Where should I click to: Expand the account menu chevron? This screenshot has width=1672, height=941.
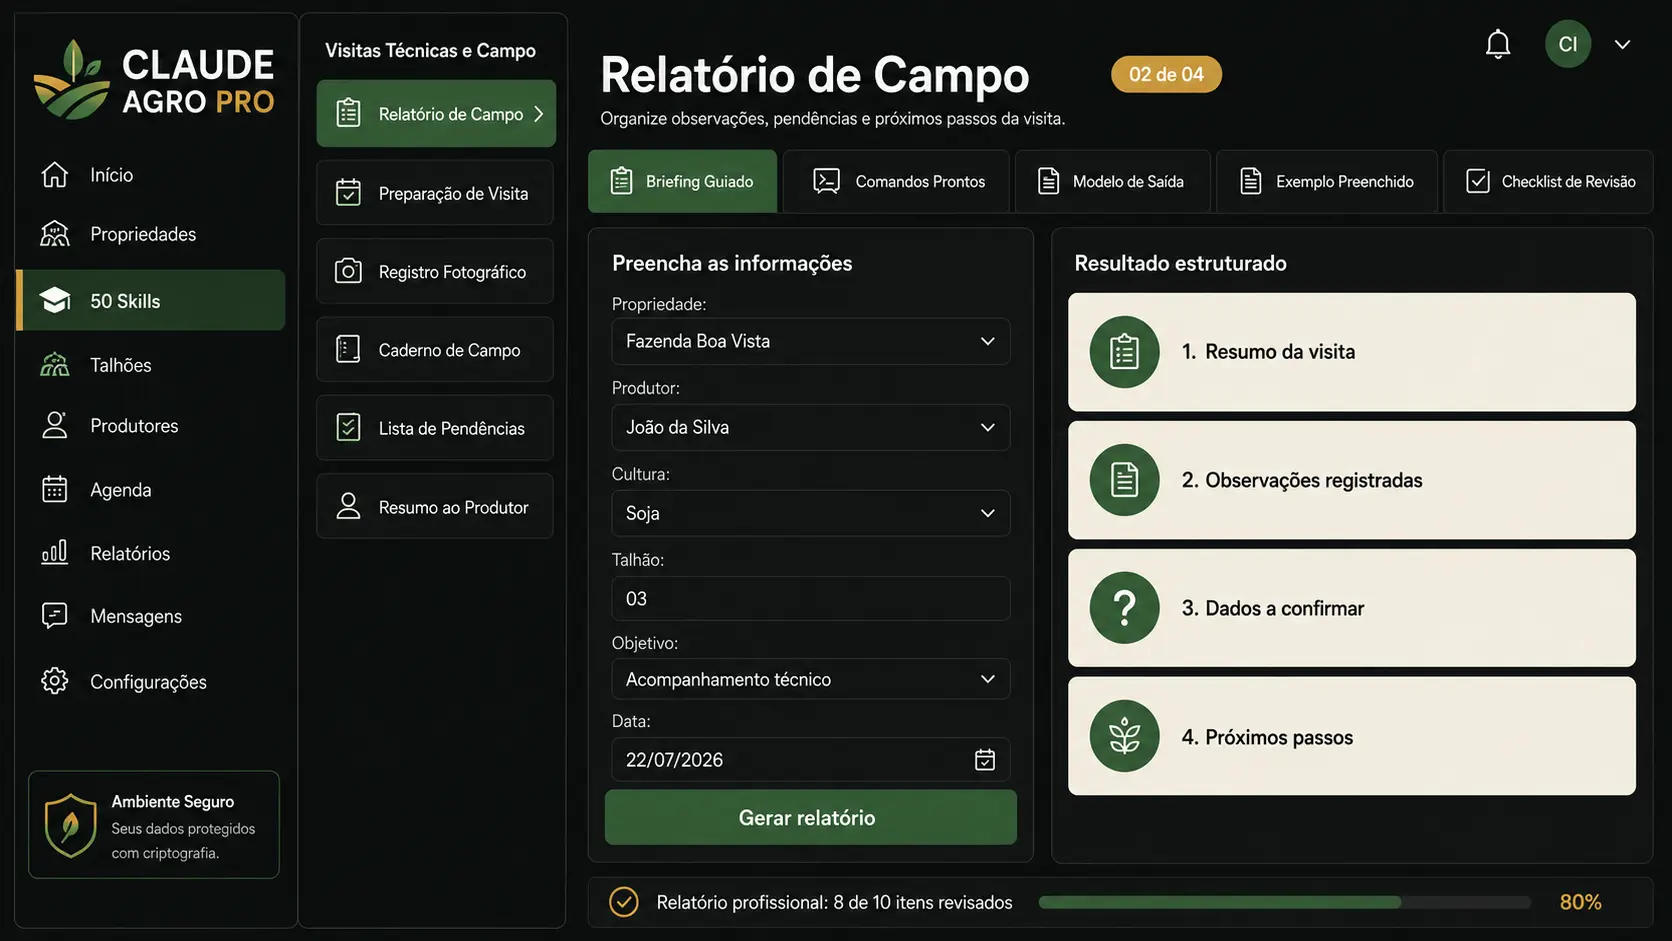click(1622, 44)
